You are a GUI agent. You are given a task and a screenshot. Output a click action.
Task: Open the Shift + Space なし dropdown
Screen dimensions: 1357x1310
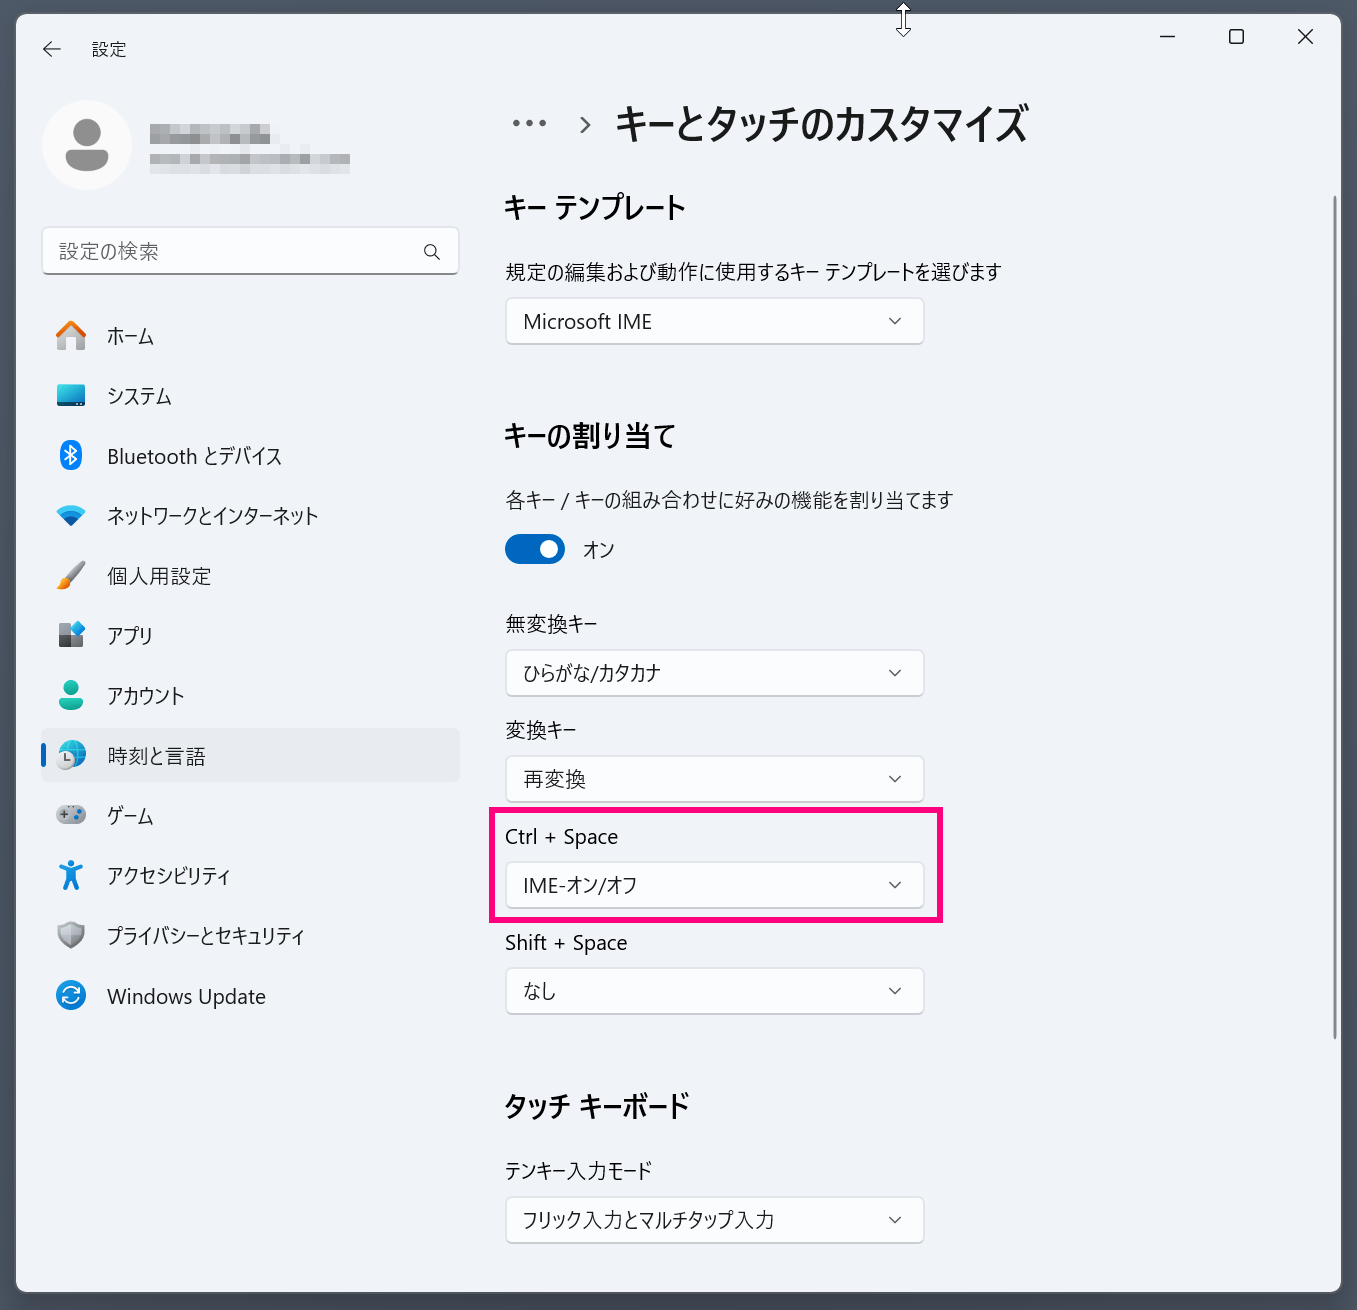click(714, 991)
